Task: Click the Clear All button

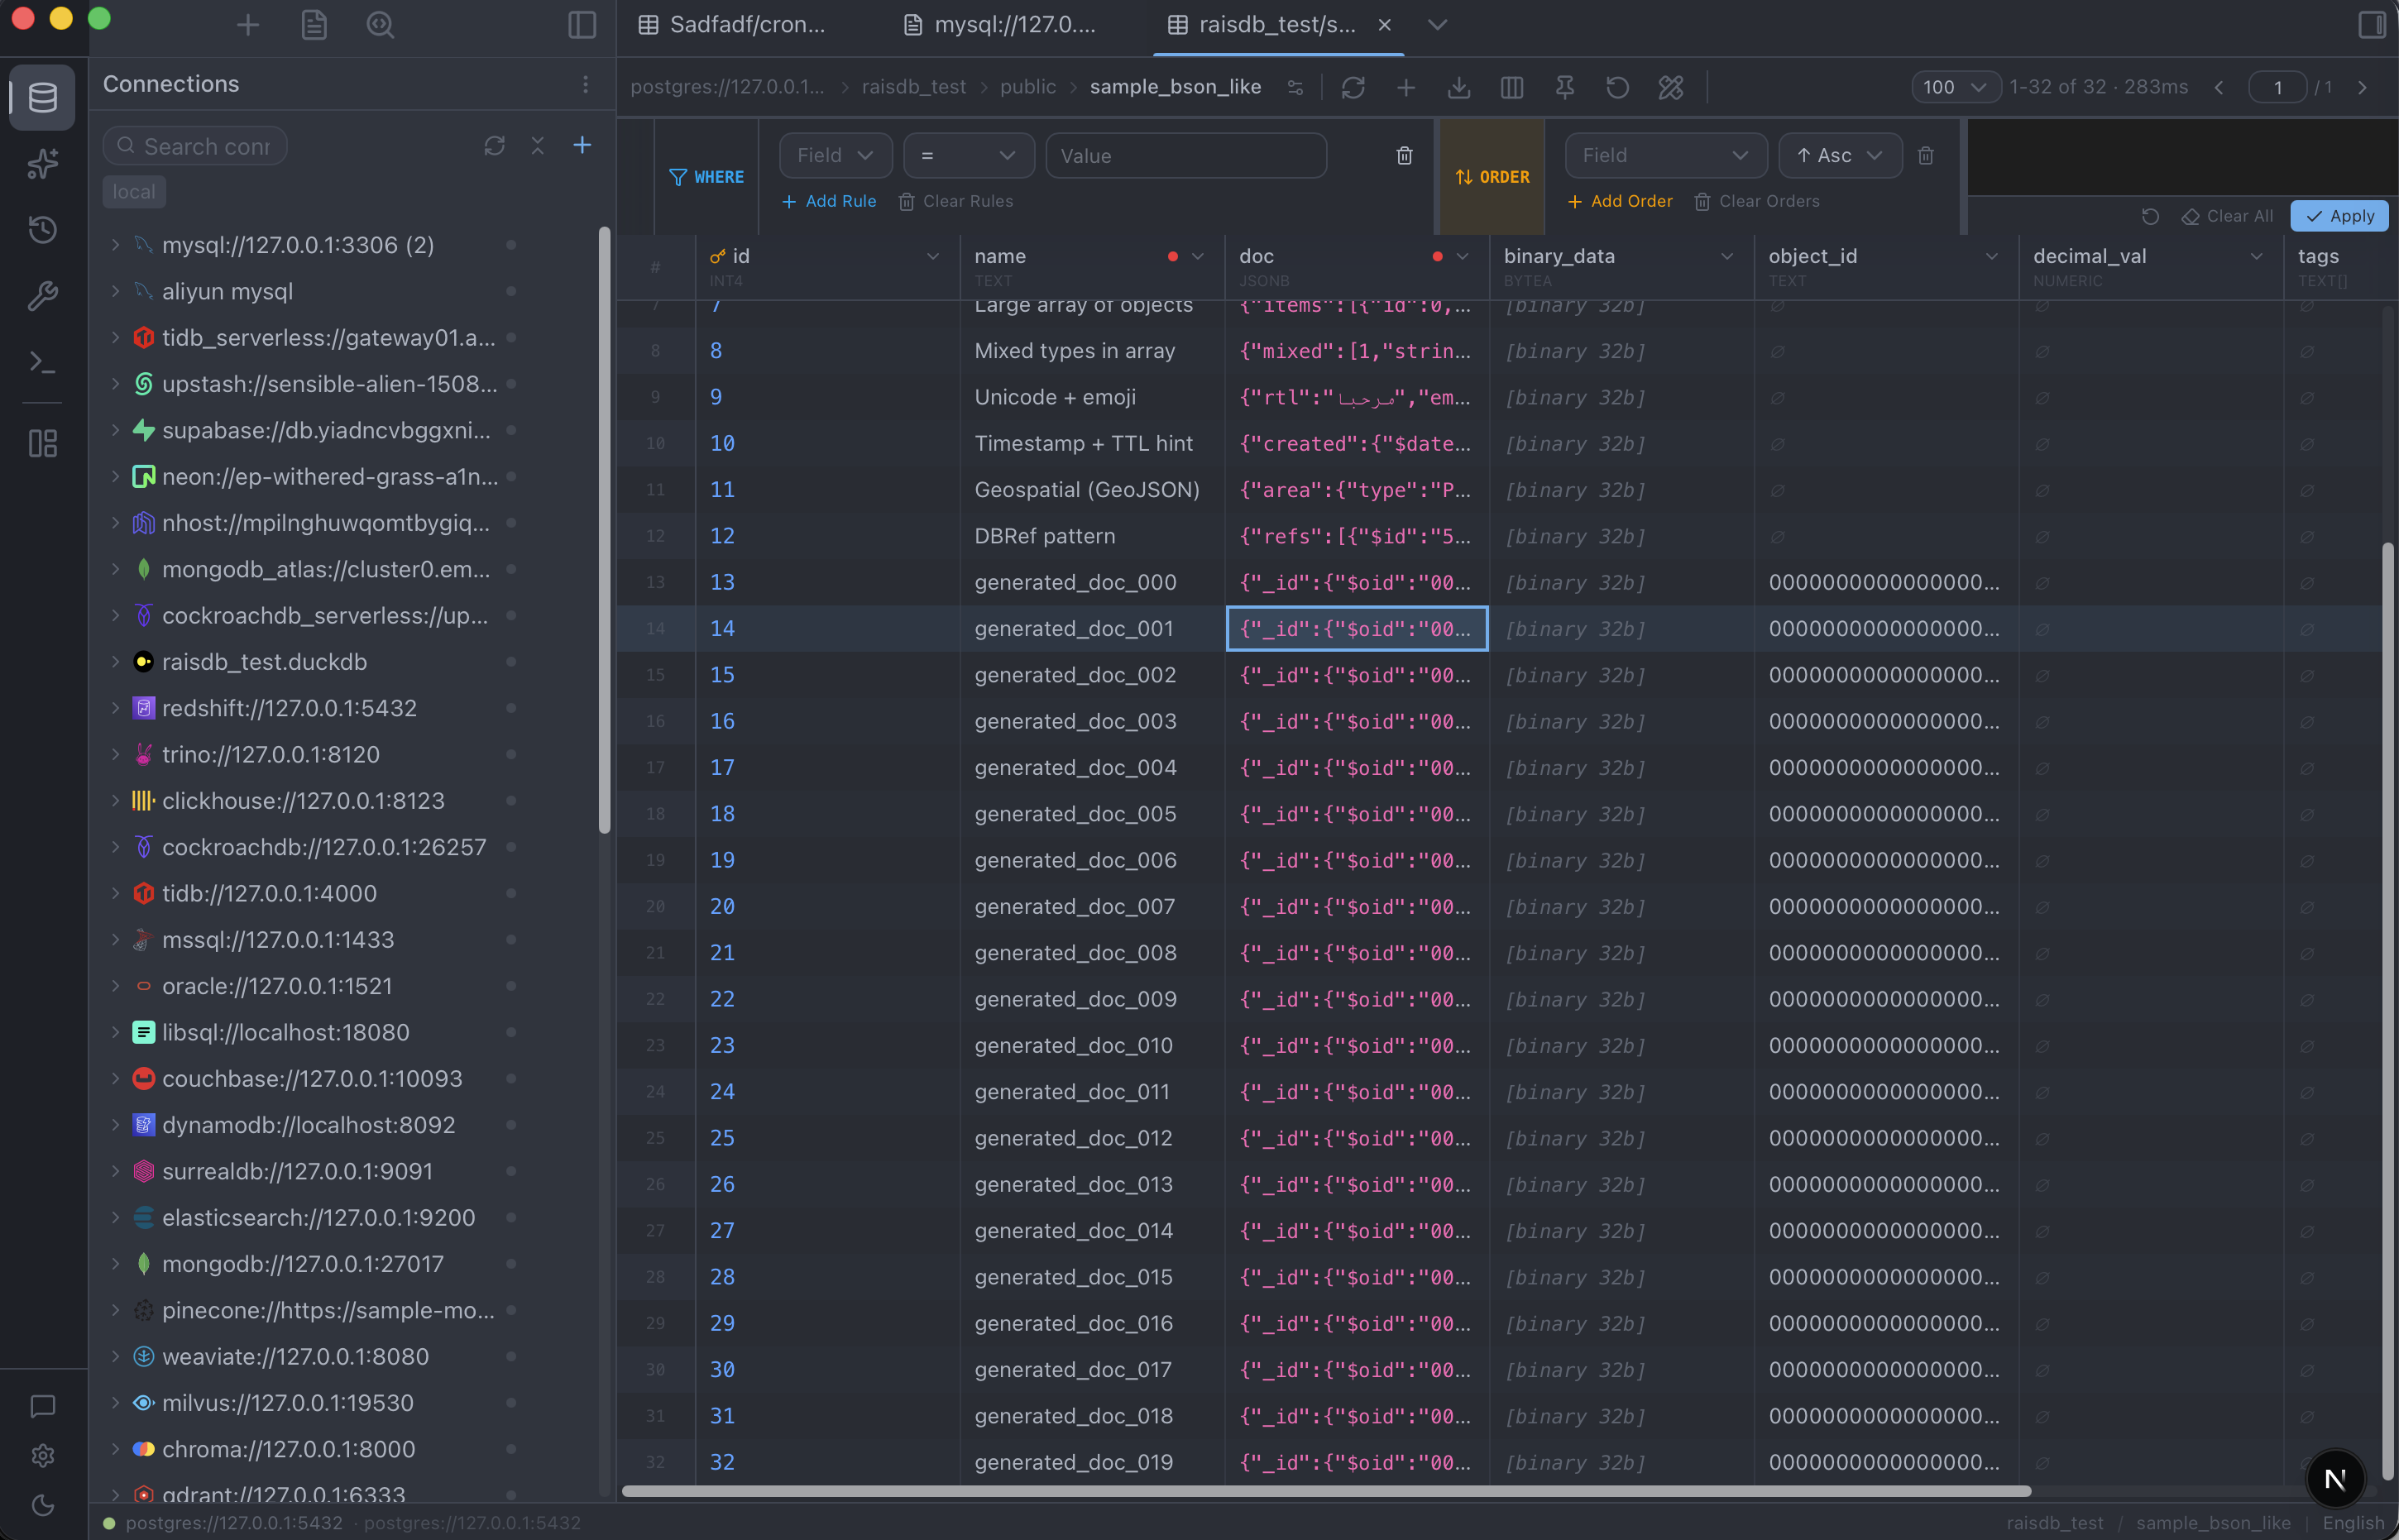Action: pos(2227,217)
